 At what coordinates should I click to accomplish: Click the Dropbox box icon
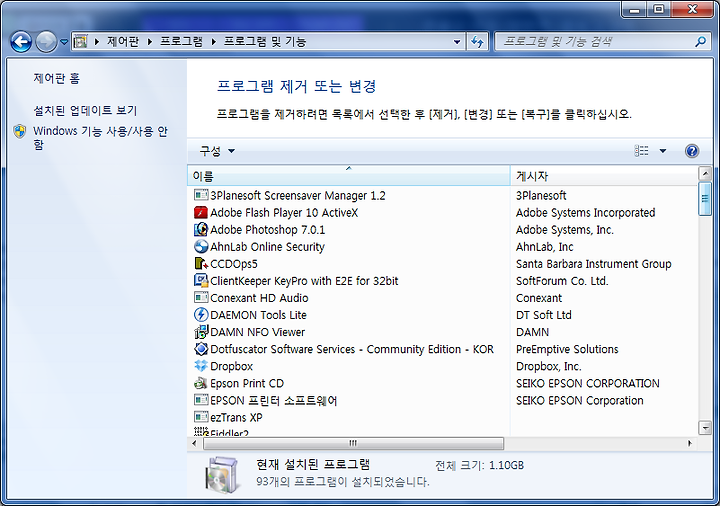[201, 366]
